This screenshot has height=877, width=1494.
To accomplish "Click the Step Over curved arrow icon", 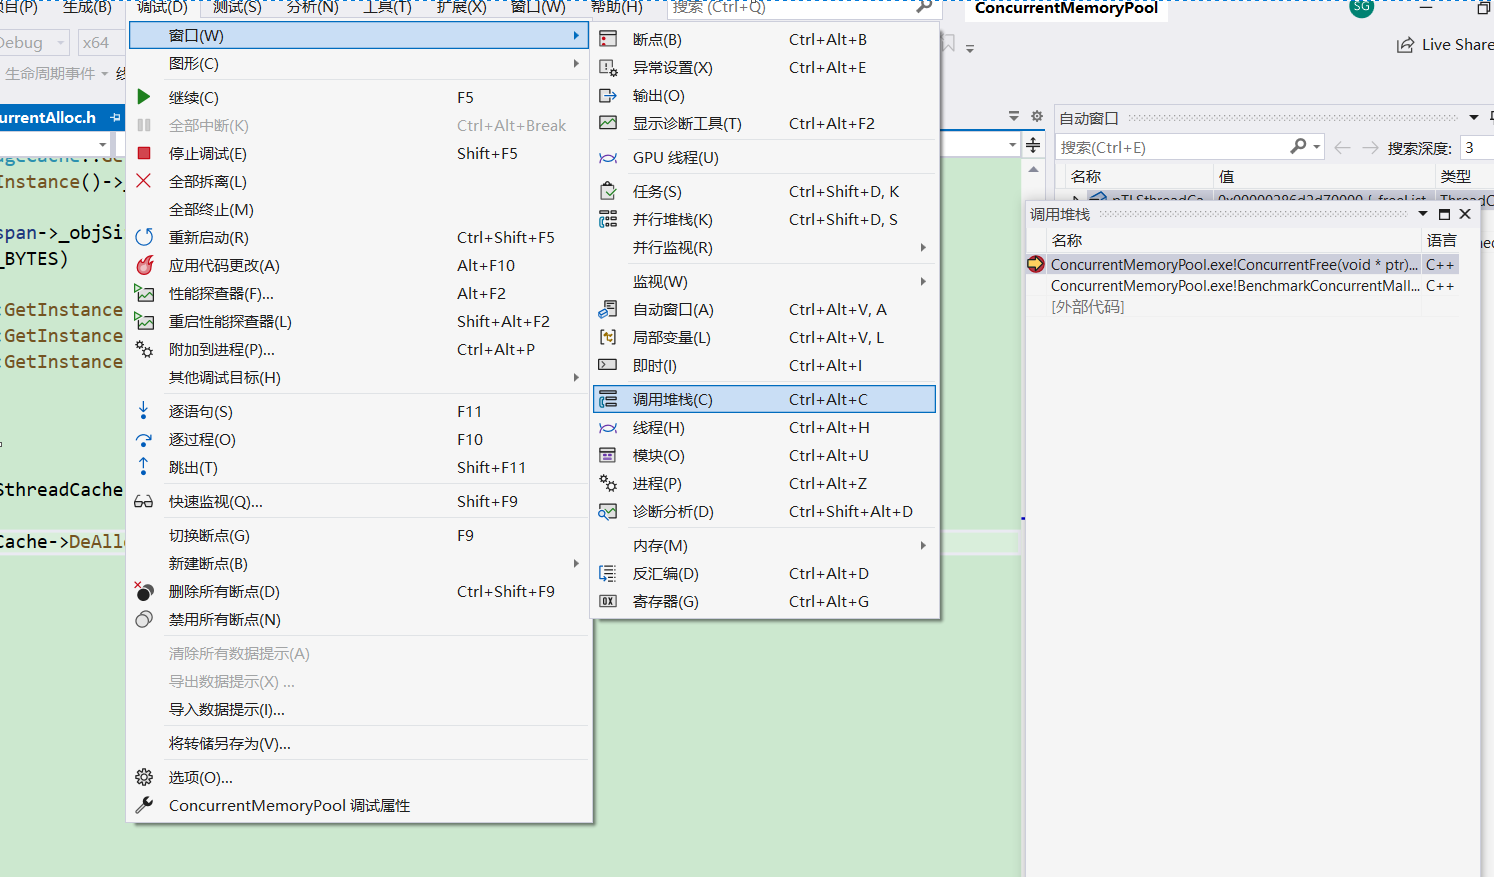I will click(x=144, y=439).
